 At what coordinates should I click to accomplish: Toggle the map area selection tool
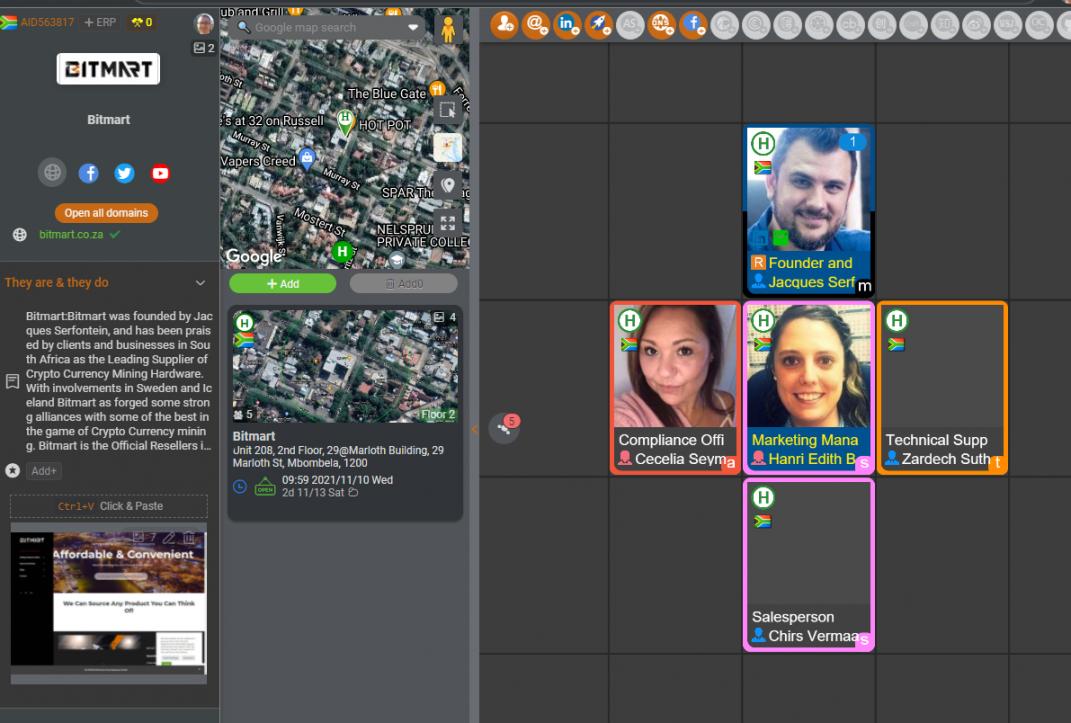(x=447, y=110)
